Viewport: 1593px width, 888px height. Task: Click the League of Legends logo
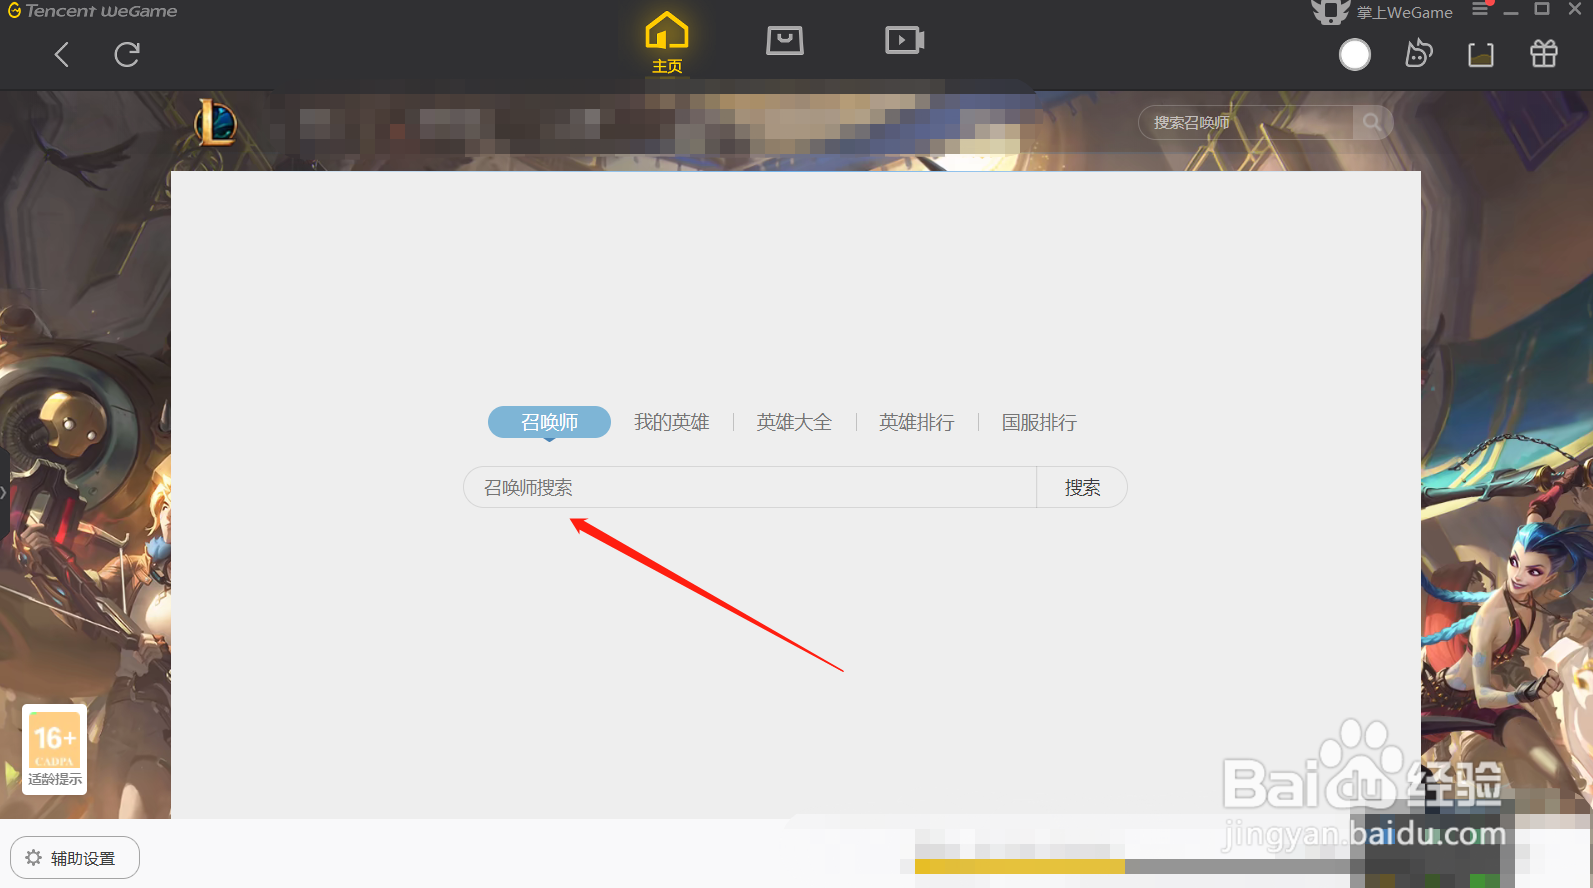pos(215,123)
